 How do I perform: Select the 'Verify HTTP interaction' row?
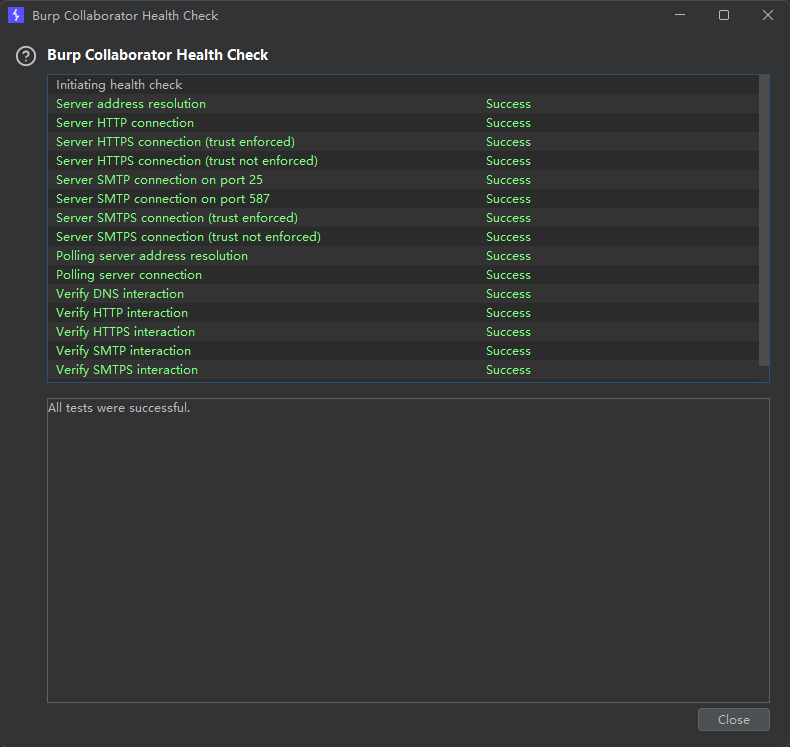click(x=403, y=313)
